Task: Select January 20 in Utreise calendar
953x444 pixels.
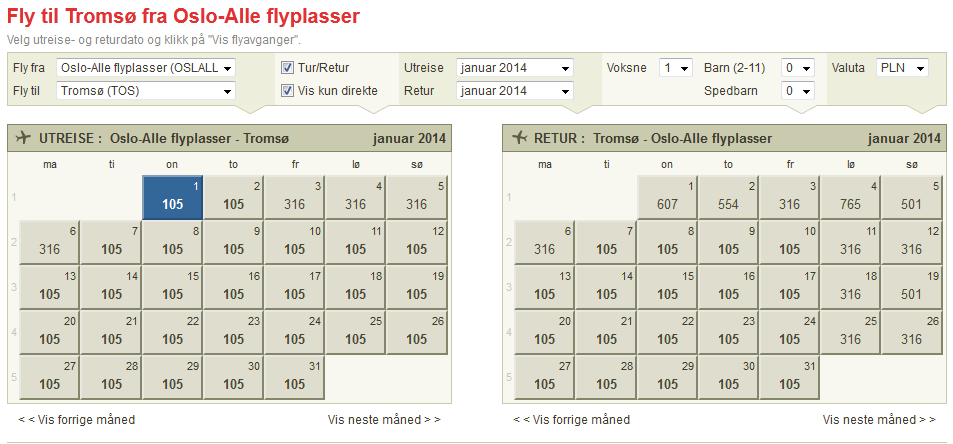Action: pyautogui.click(x=50, y=332)
